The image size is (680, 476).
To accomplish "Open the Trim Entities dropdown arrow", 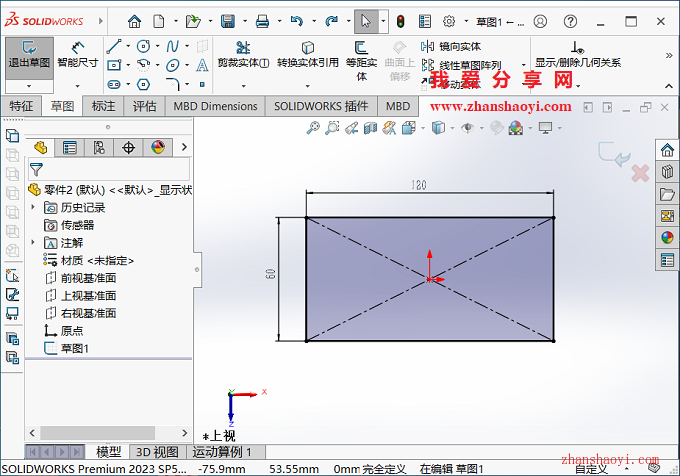I will [x=243, y=86].
